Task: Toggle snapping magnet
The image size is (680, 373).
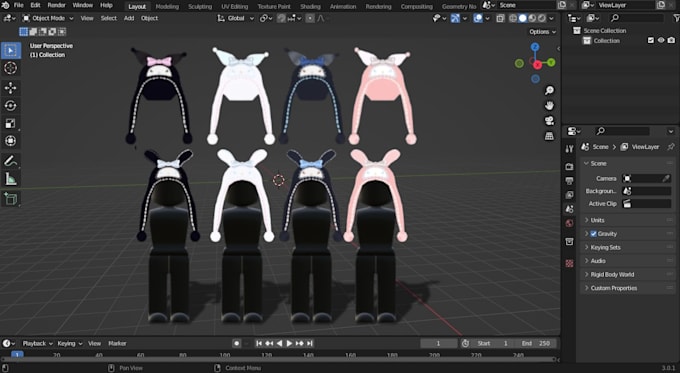Action: [x=281, y=18]
